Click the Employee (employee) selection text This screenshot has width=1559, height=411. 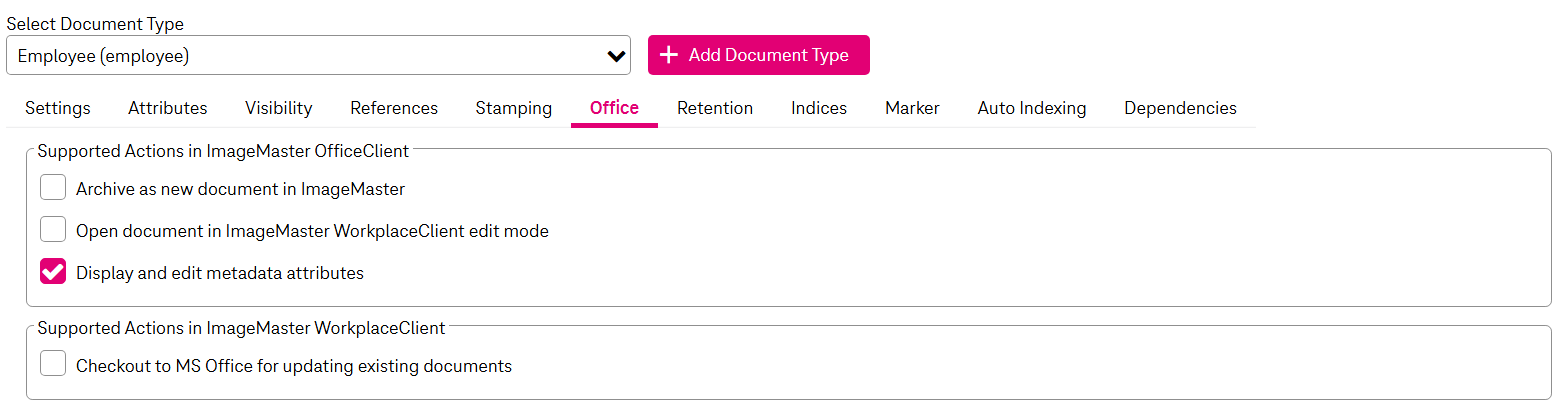click(104, 56)
